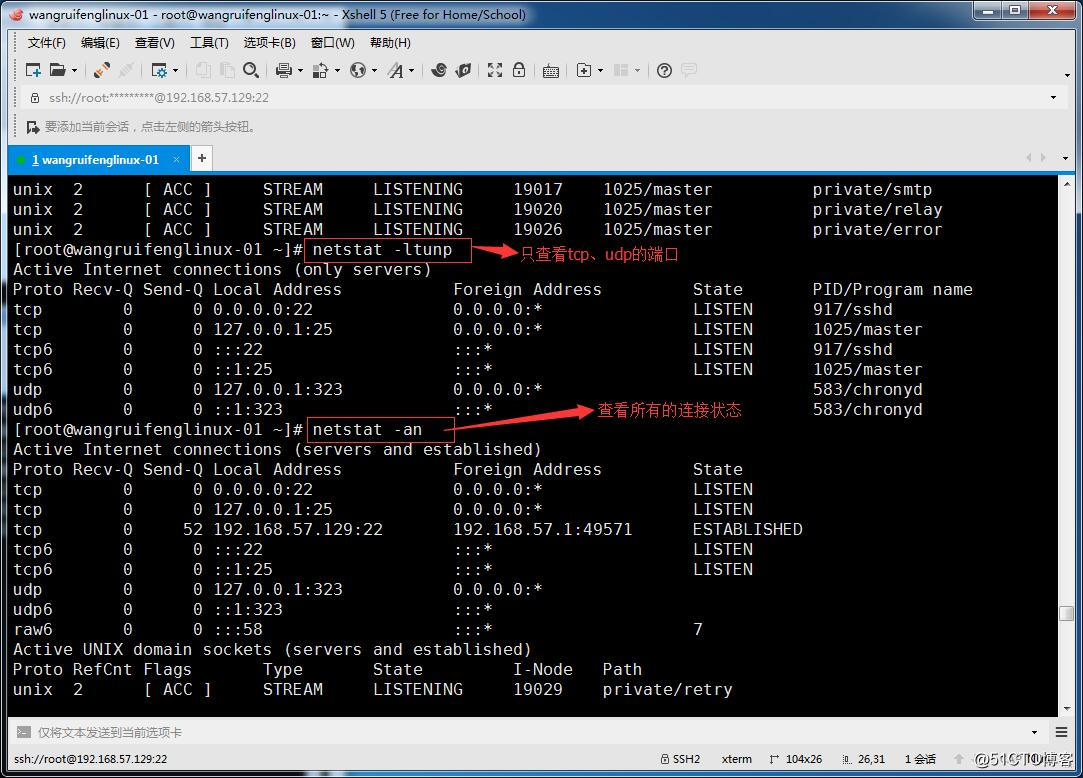This screenshot has height=778, width=1083.
Task: Click the terminal scrollbar up arrow
Action: click(1066, 184)
